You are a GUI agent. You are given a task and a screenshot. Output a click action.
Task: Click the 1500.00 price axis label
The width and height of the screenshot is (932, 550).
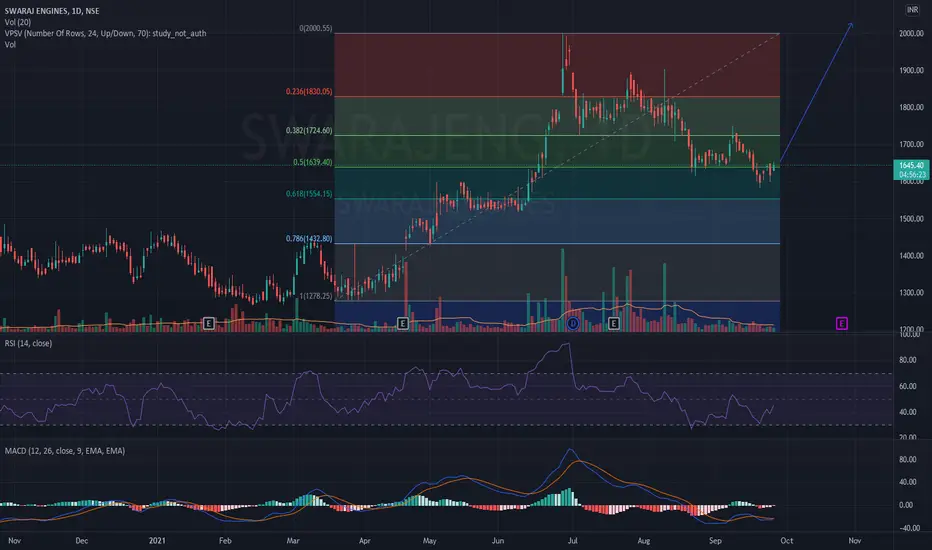tap(911, 219)
